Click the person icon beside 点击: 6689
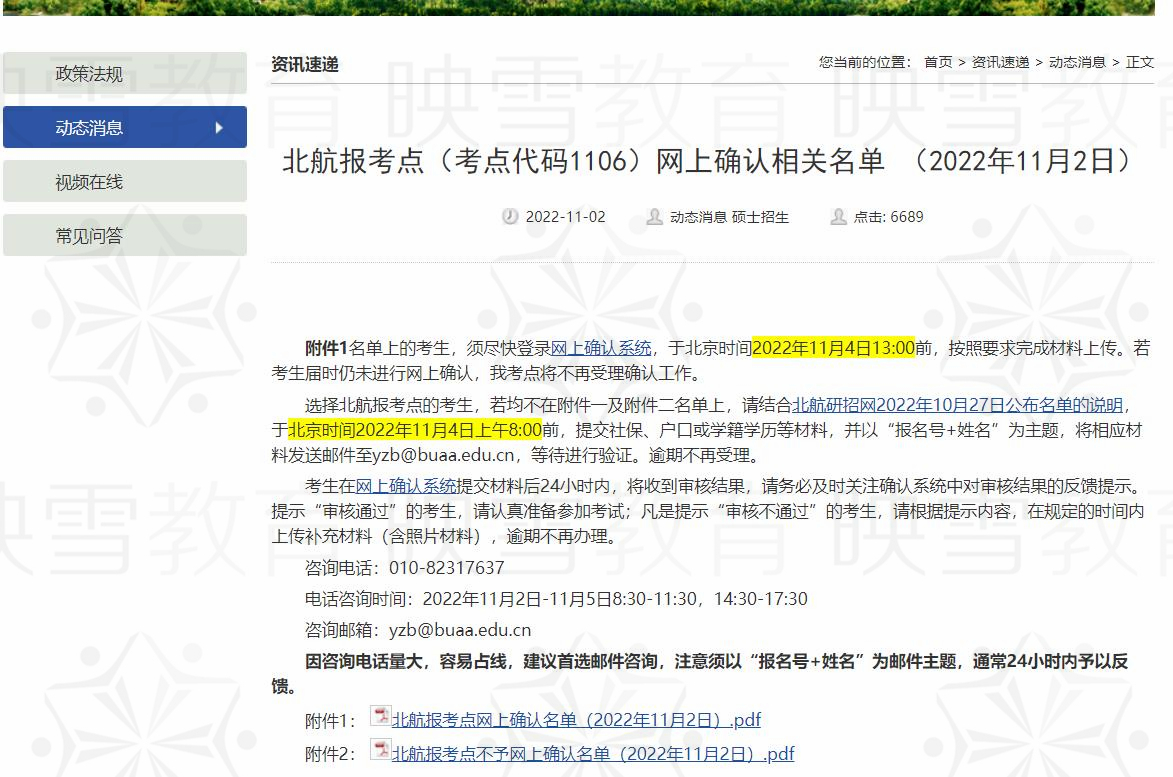Image resolution: width=1173 pixels, height=777 pixels. tap(839, 217)
